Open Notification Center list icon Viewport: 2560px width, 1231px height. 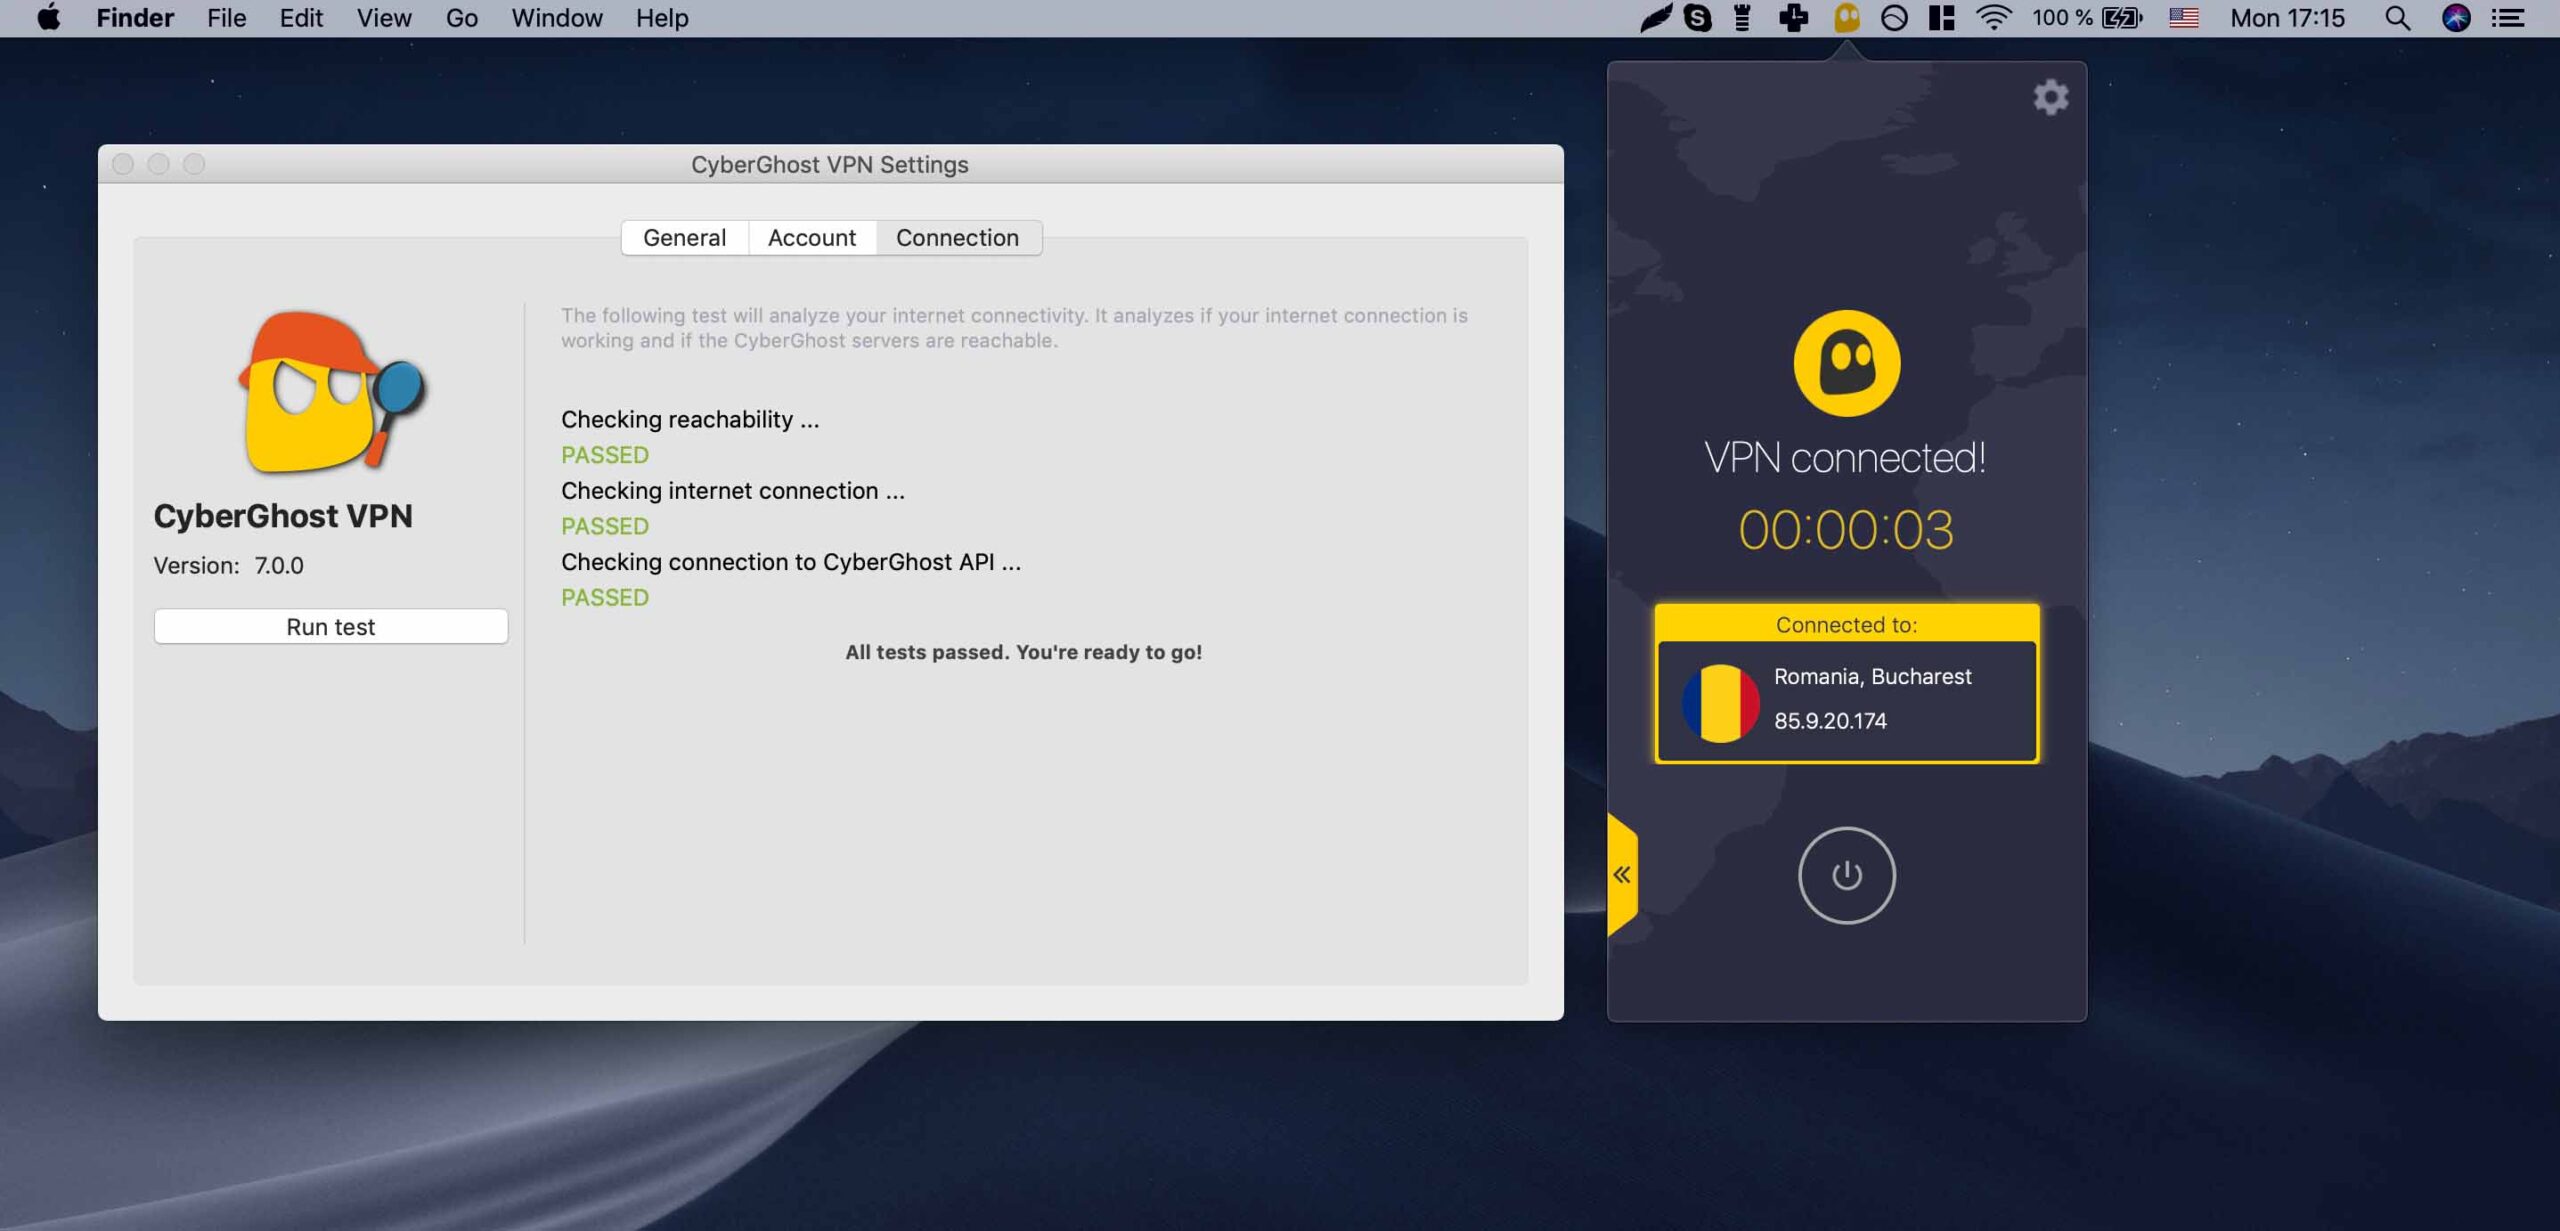click(x=2508, y=18)
